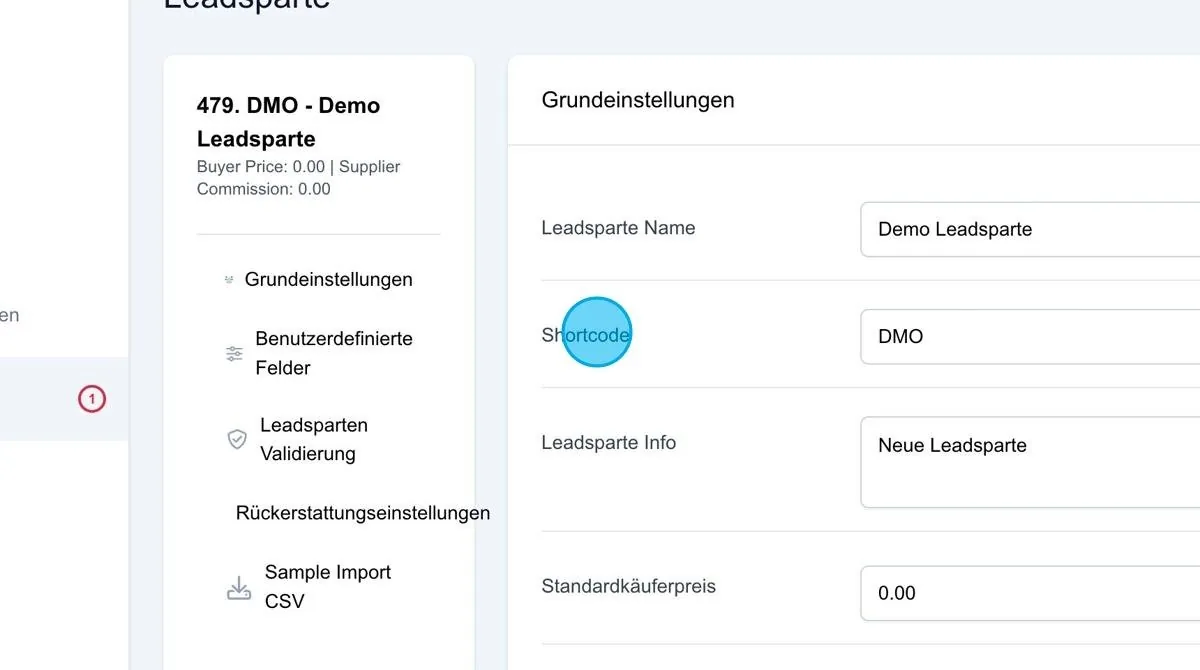Click the small icon beside Grundeinstellungen menu item
Screen dimensions: 1200x670
click(229, 280)
